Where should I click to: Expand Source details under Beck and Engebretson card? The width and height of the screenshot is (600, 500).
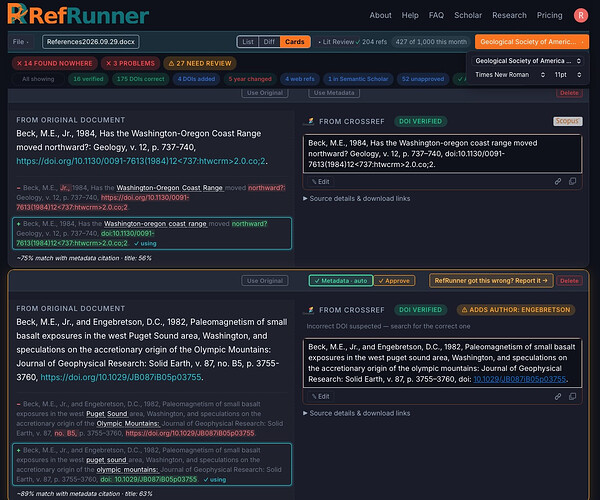coord(357,413)
